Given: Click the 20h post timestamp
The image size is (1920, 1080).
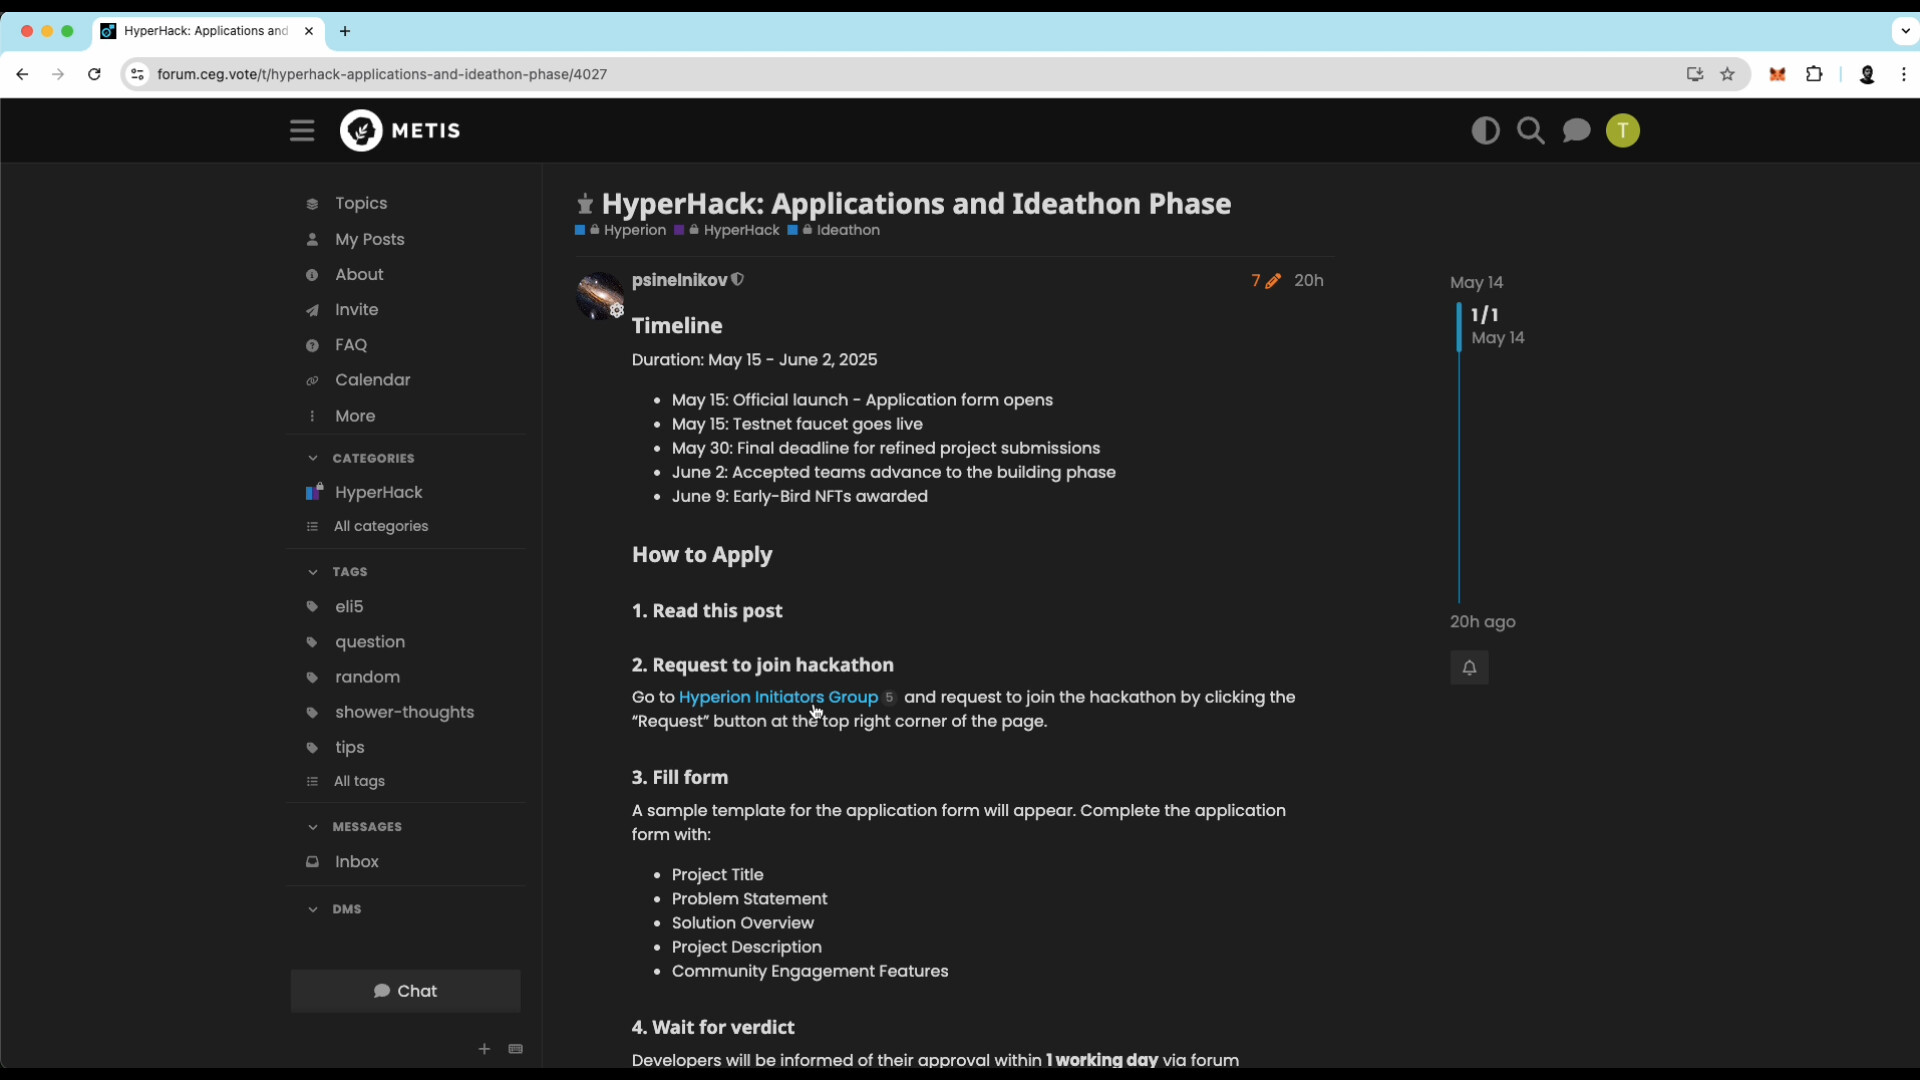Looking at the screenshot, I should (x=1308, y=281).
